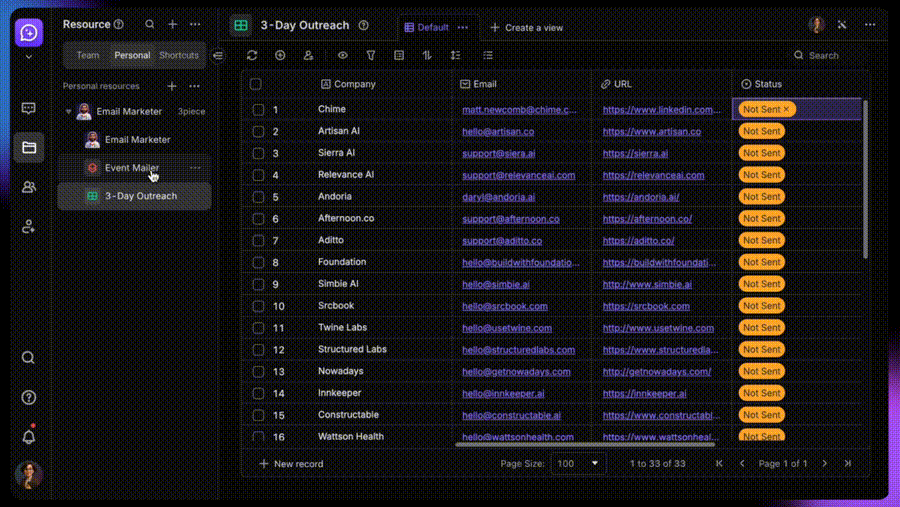Click the expand fullscreen icon at top right
900x507 pixels.
(x=842, y=25)
